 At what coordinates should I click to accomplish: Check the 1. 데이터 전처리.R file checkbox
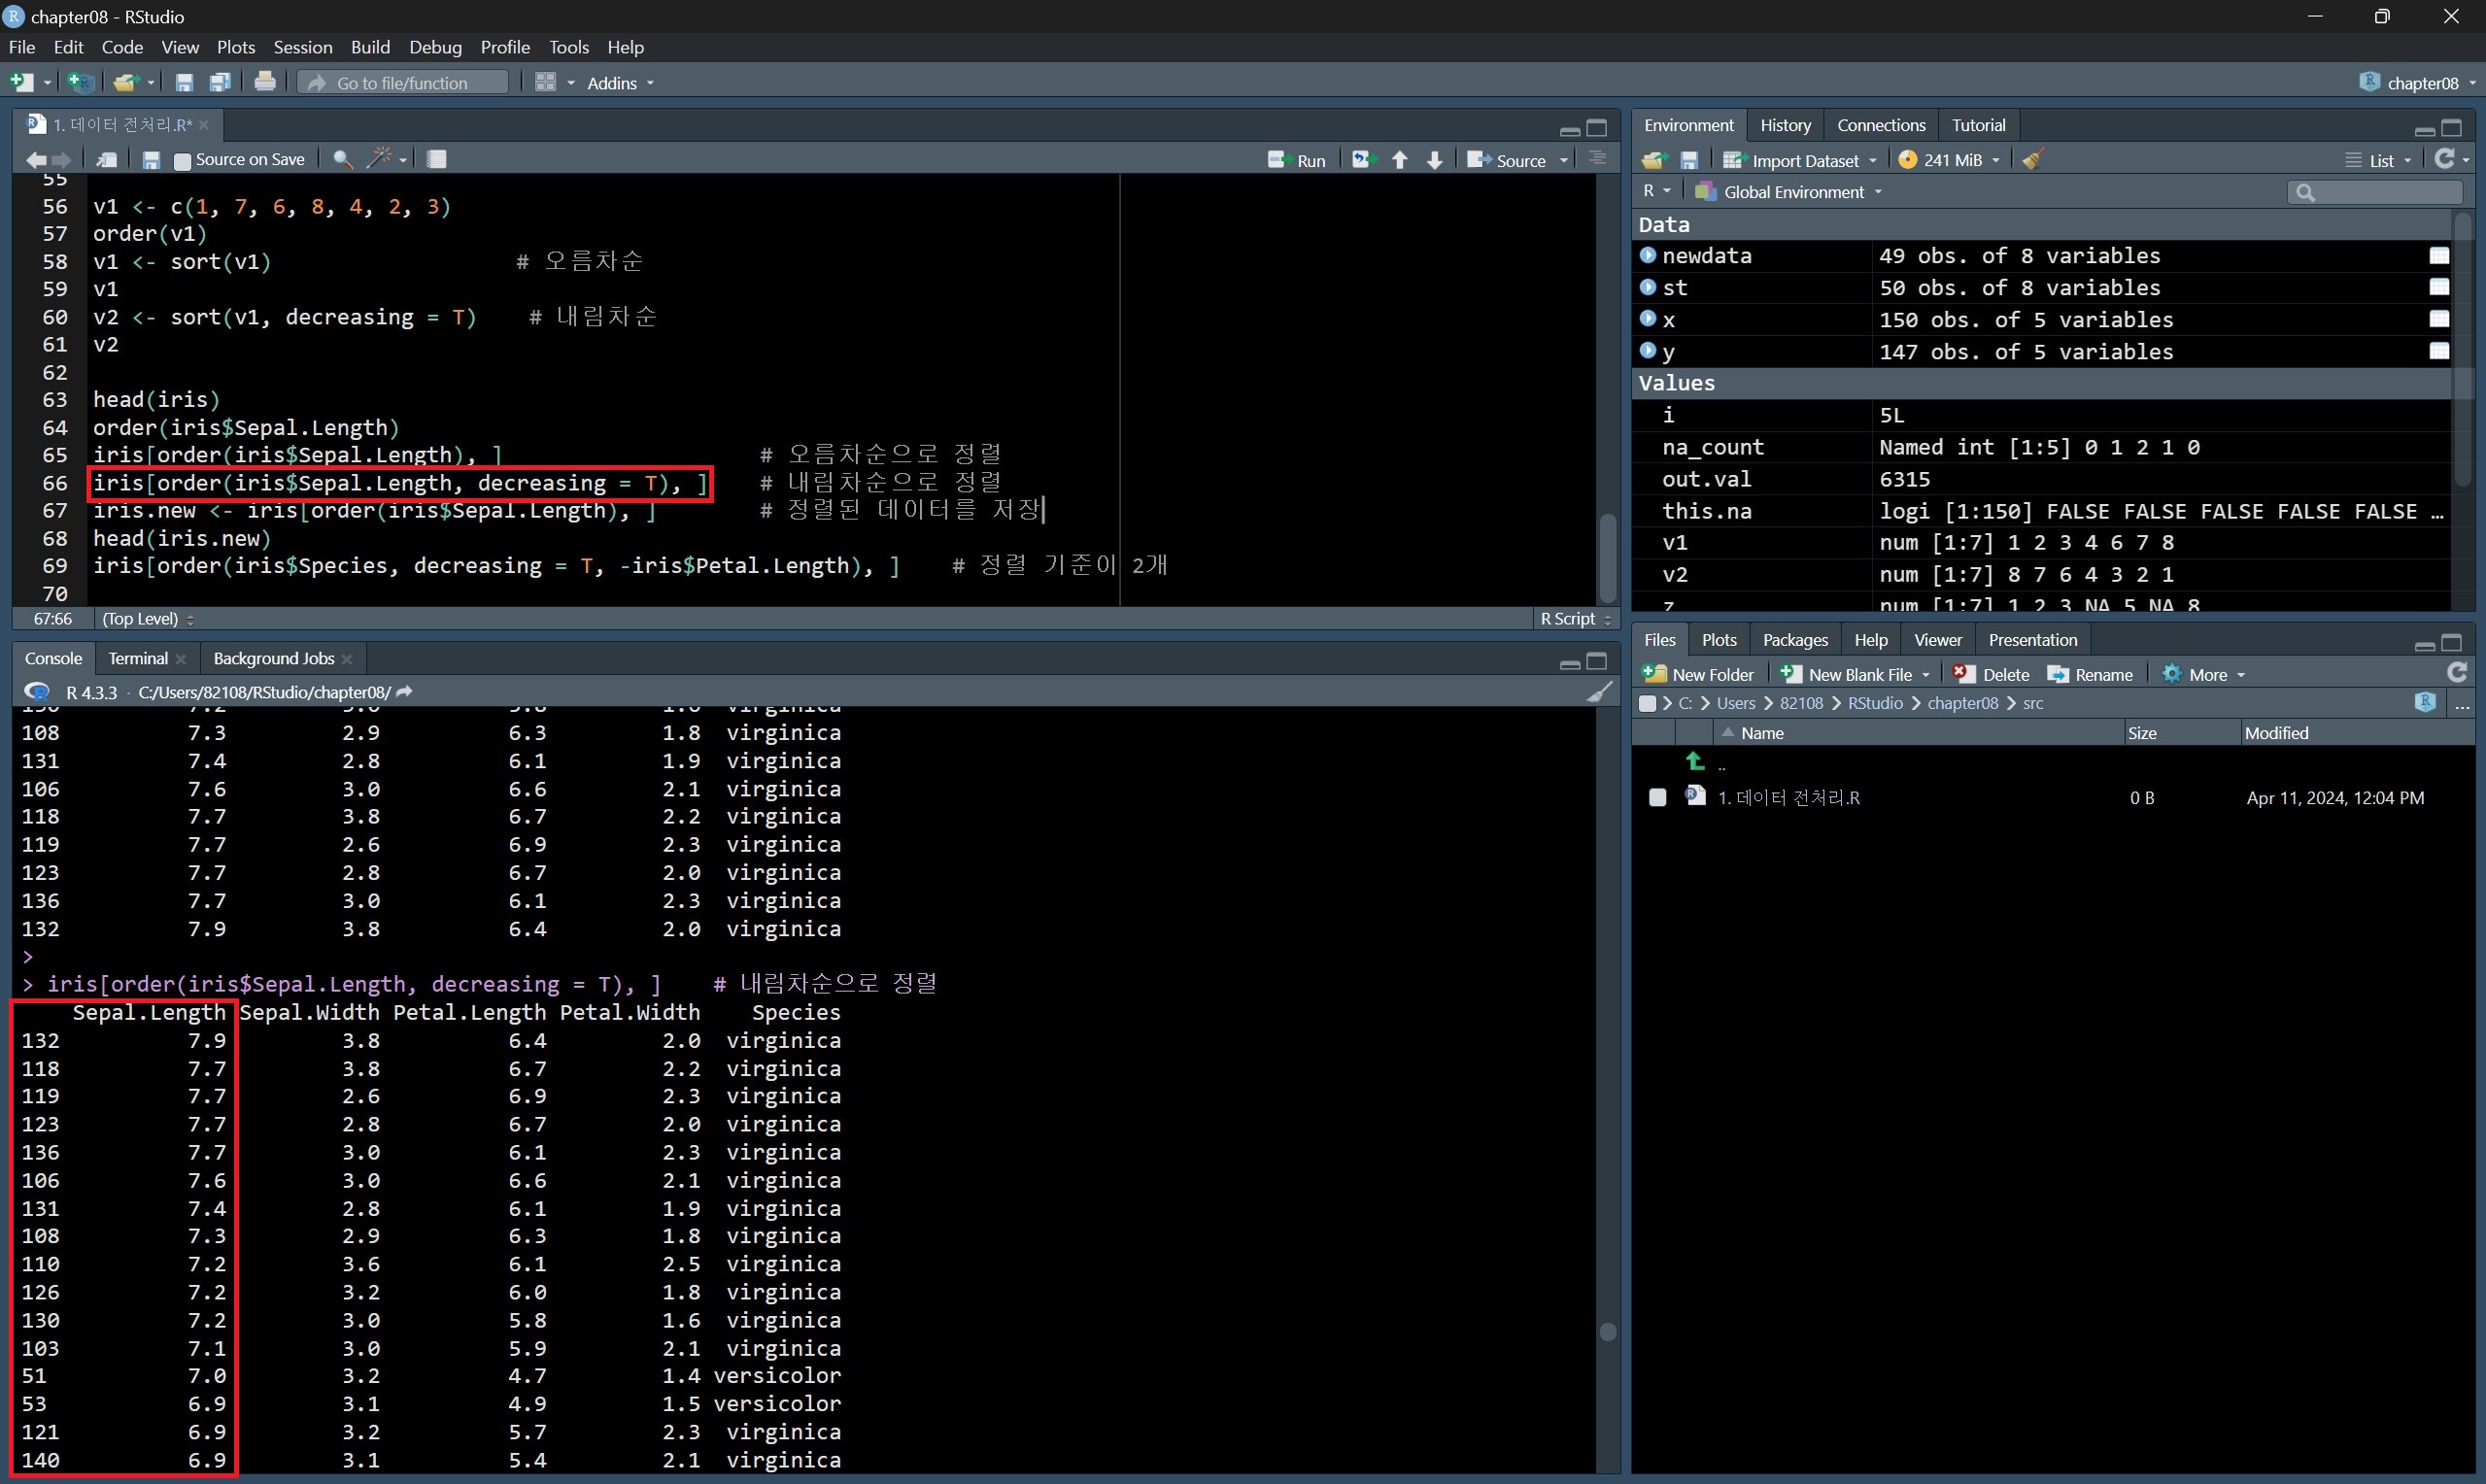click(x=1657, y=797)
